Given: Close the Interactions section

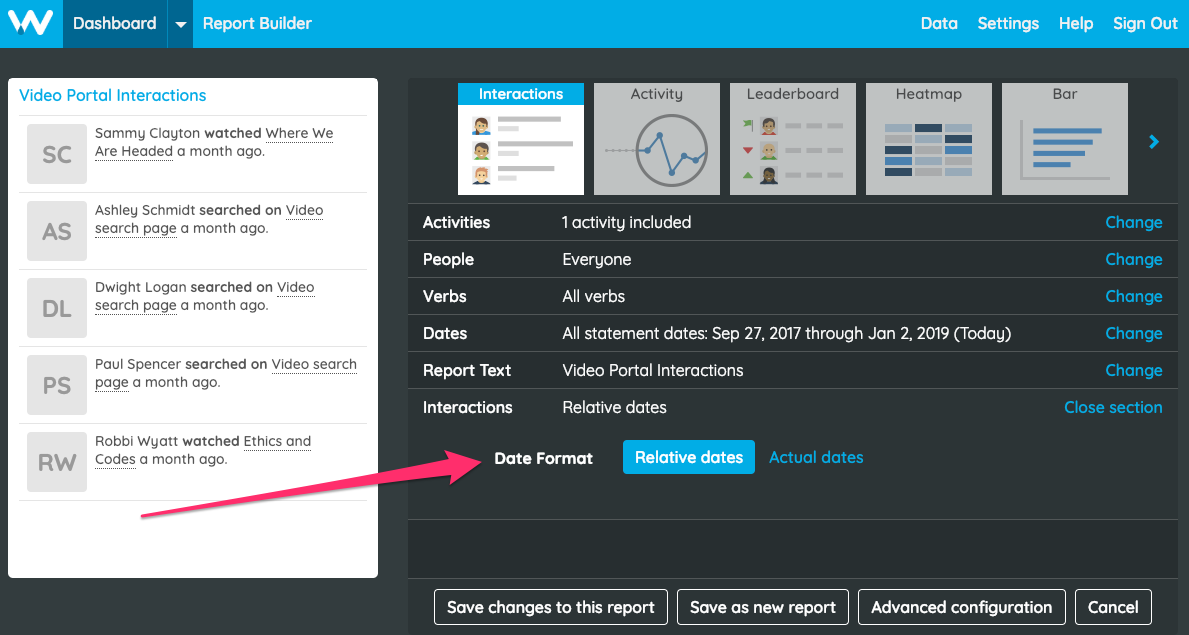Looking at the screenshot, I should [1113, 407].
